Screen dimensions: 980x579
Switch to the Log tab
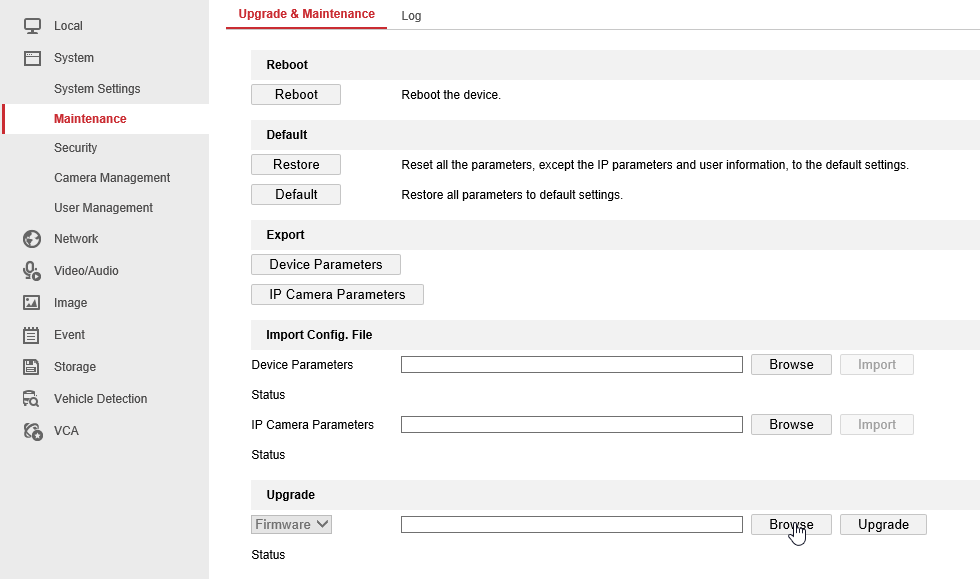[411, 16]
